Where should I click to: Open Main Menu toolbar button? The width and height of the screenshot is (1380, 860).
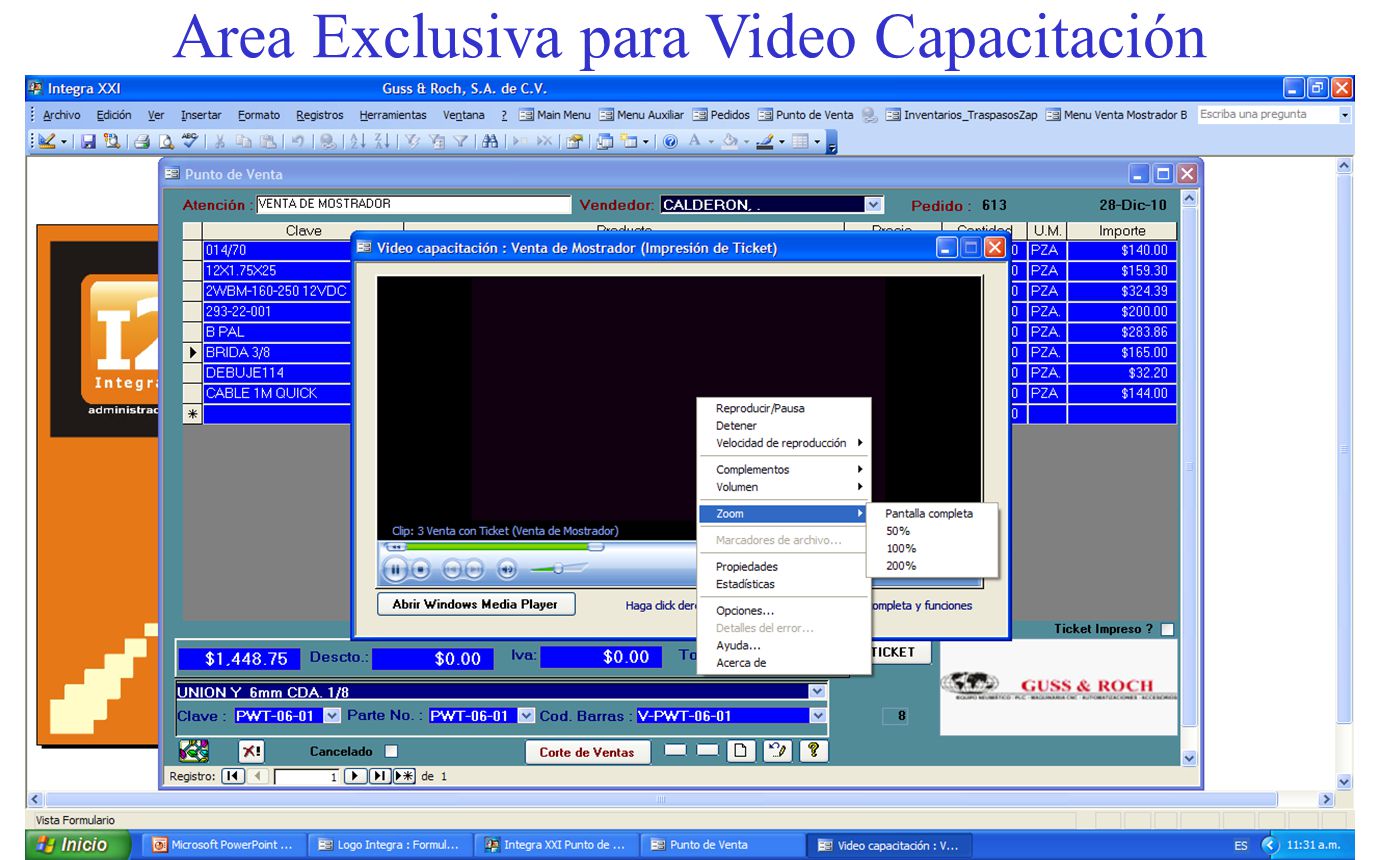[555, 115]
